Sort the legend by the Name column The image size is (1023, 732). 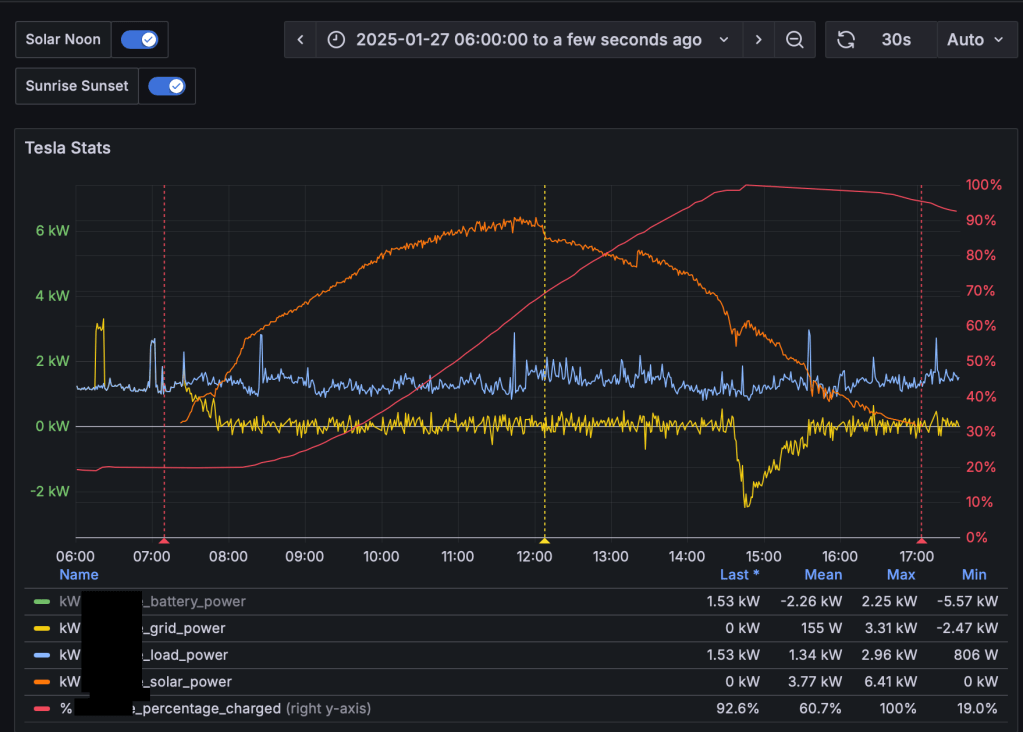tap(79, 575)
